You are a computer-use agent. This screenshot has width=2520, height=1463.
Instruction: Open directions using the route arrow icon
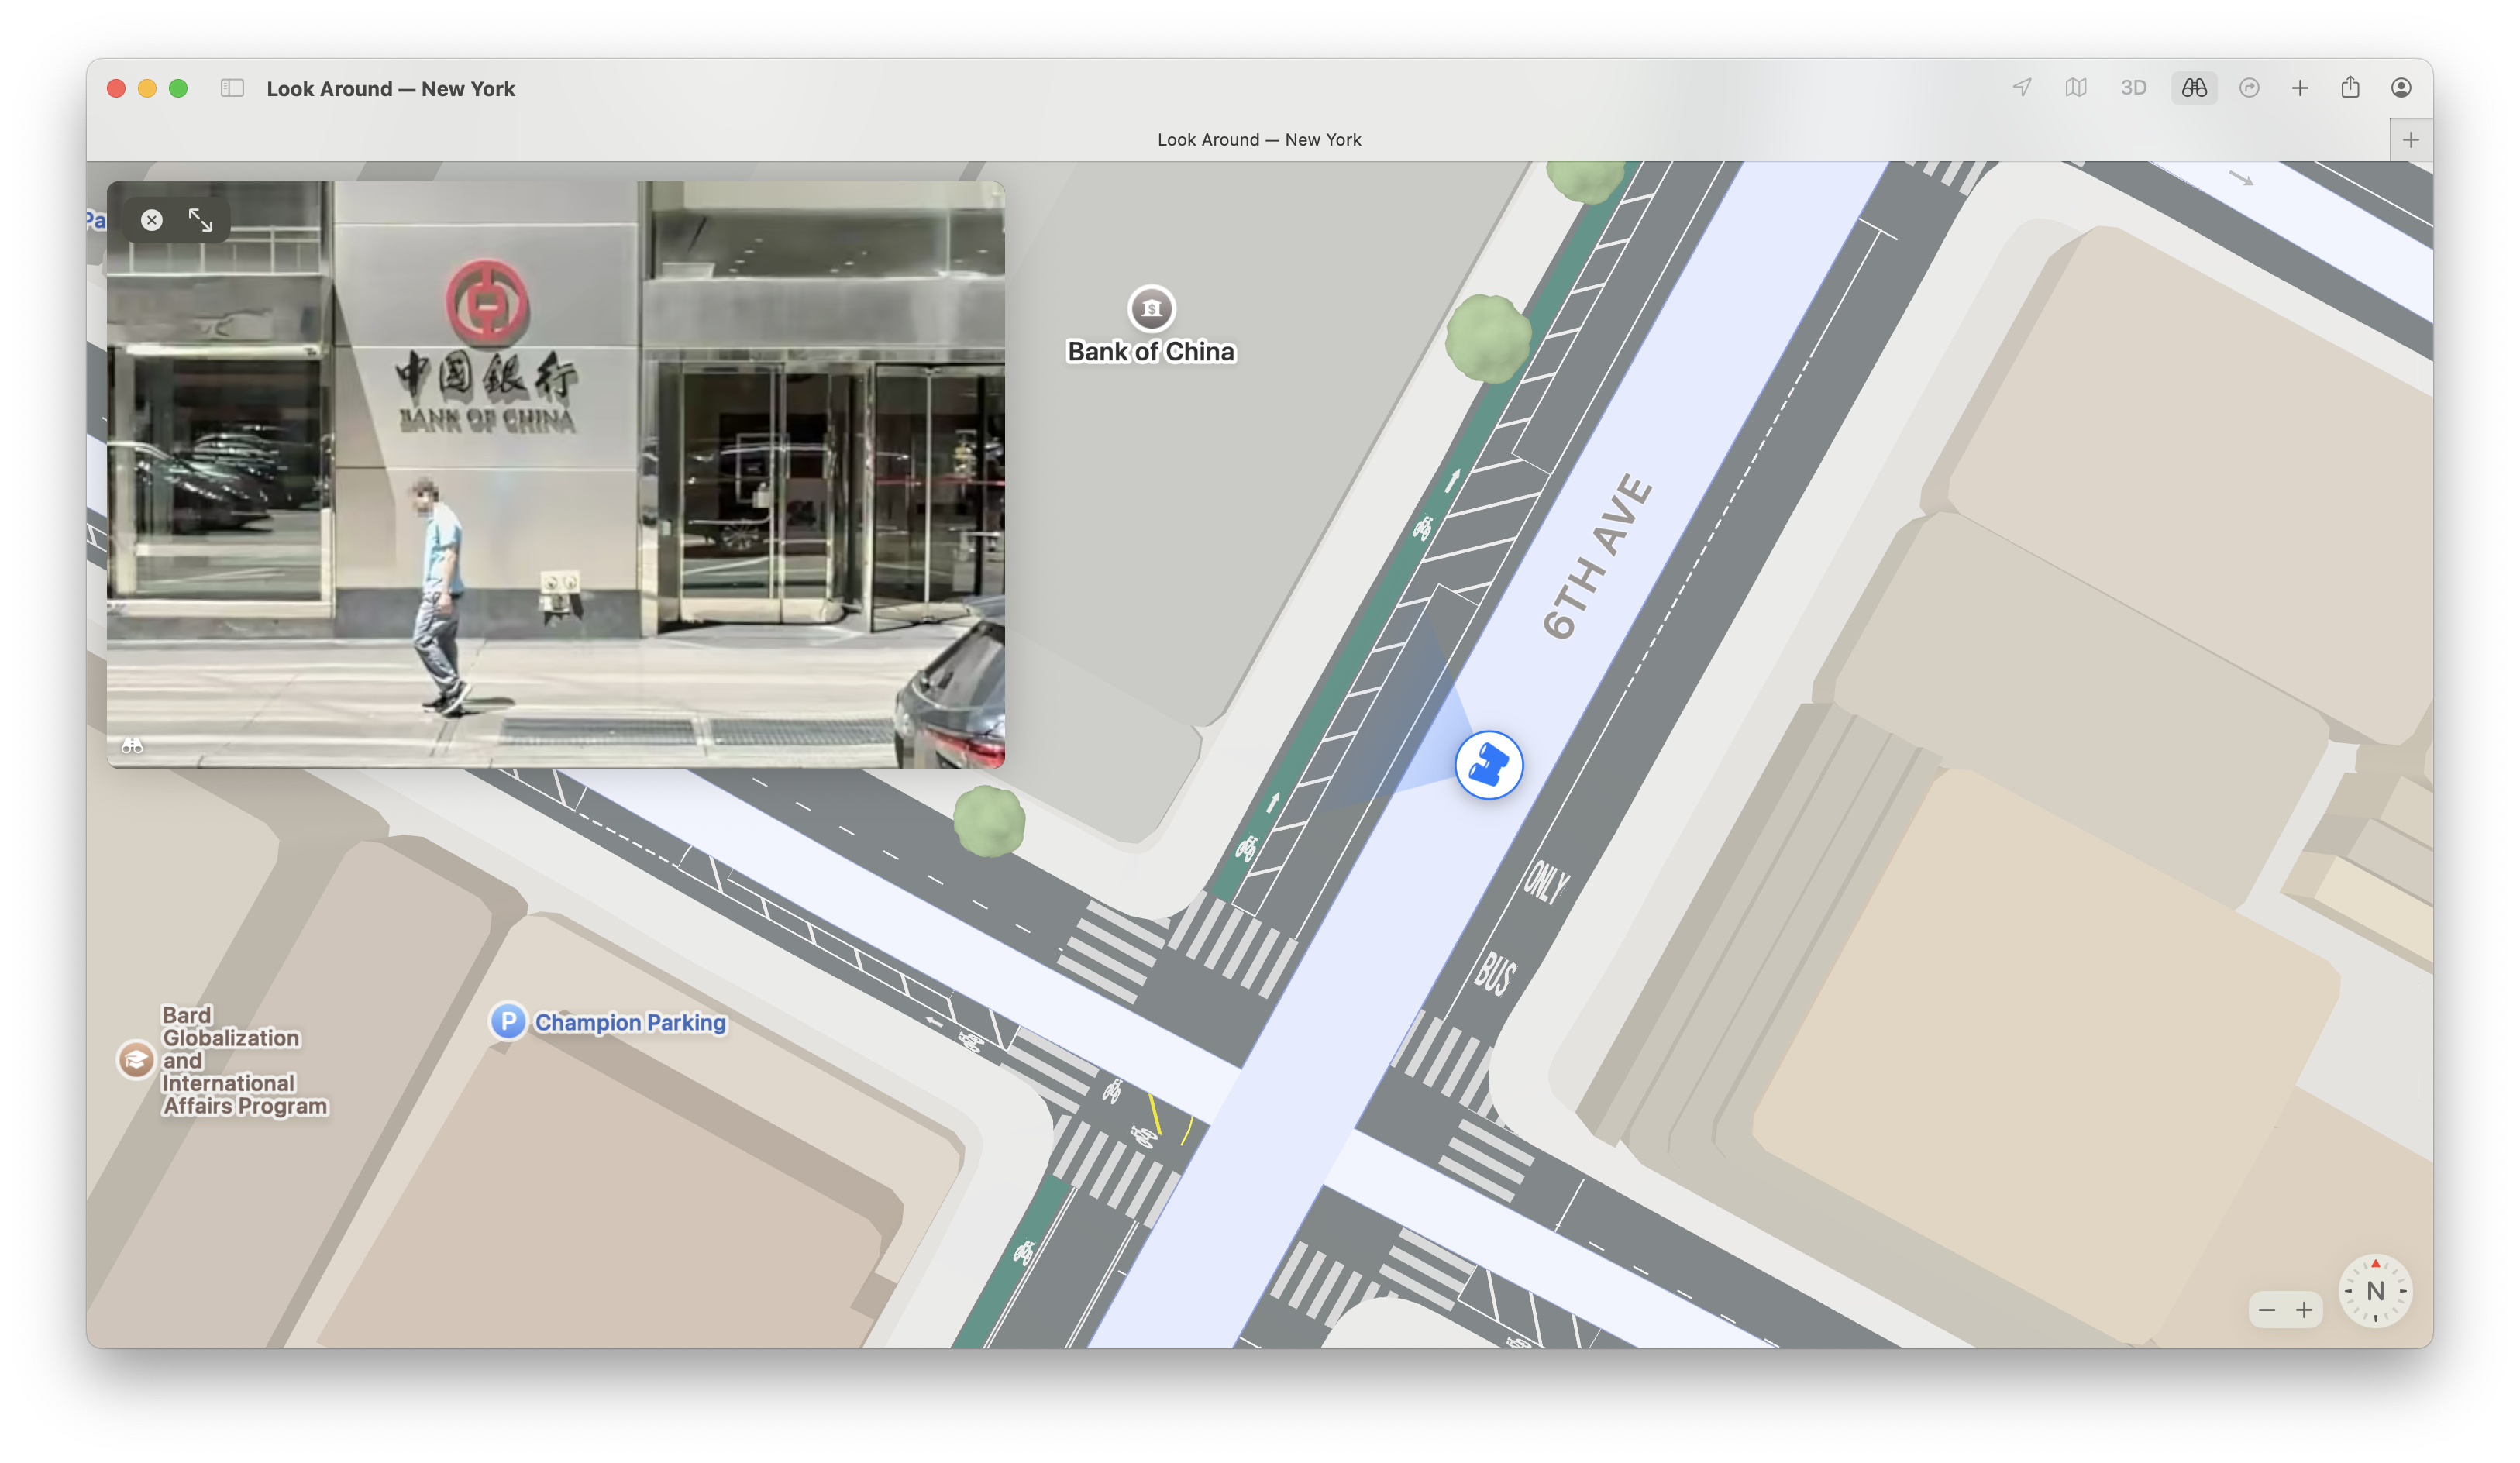(2249, 88)
